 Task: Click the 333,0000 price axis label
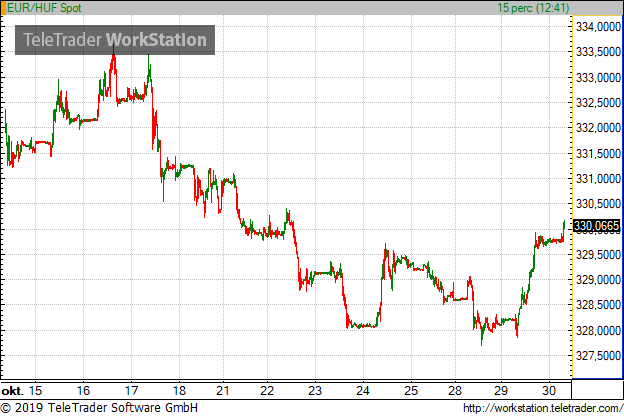pyautogui.click(x=598, y=78)
